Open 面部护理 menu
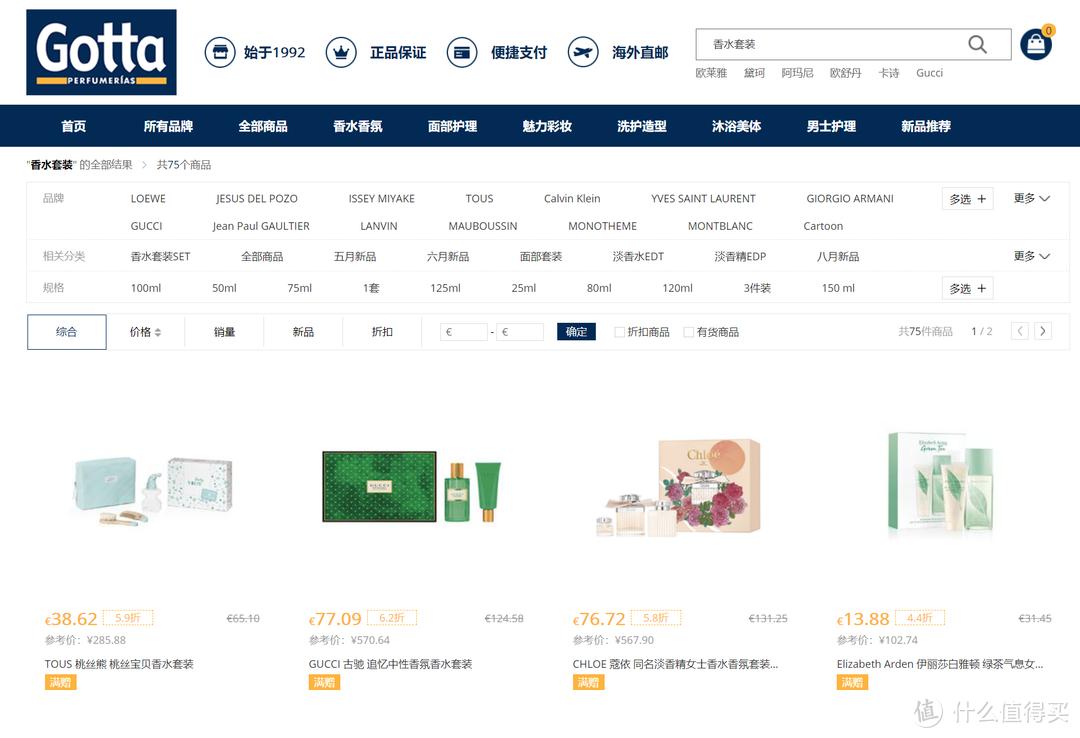This screenshot has width=1080, height=738. [453, 126]
